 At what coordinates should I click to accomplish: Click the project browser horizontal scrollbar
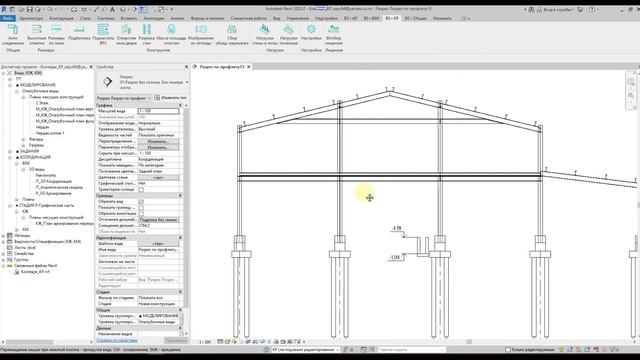[29, 342]
